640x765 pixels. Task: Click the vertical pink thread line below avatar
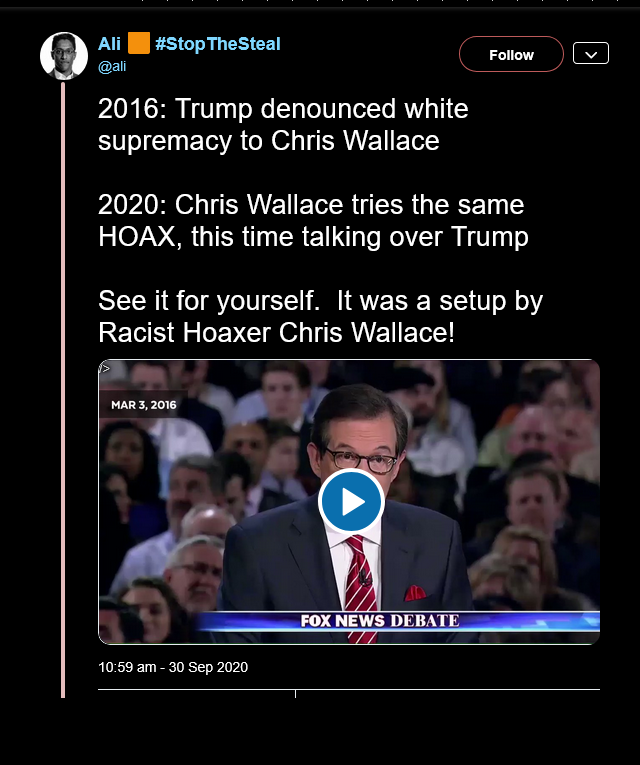pos(63,390)
